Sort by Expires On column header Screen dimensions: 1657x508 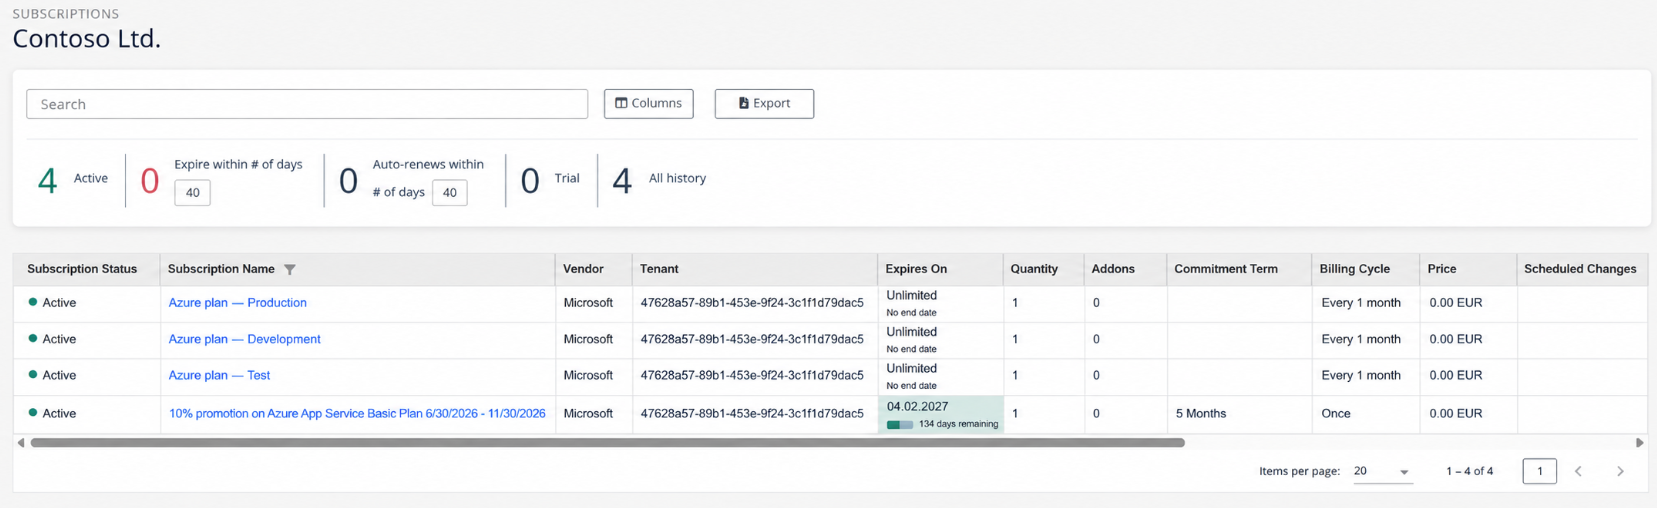tap(916, 269)
